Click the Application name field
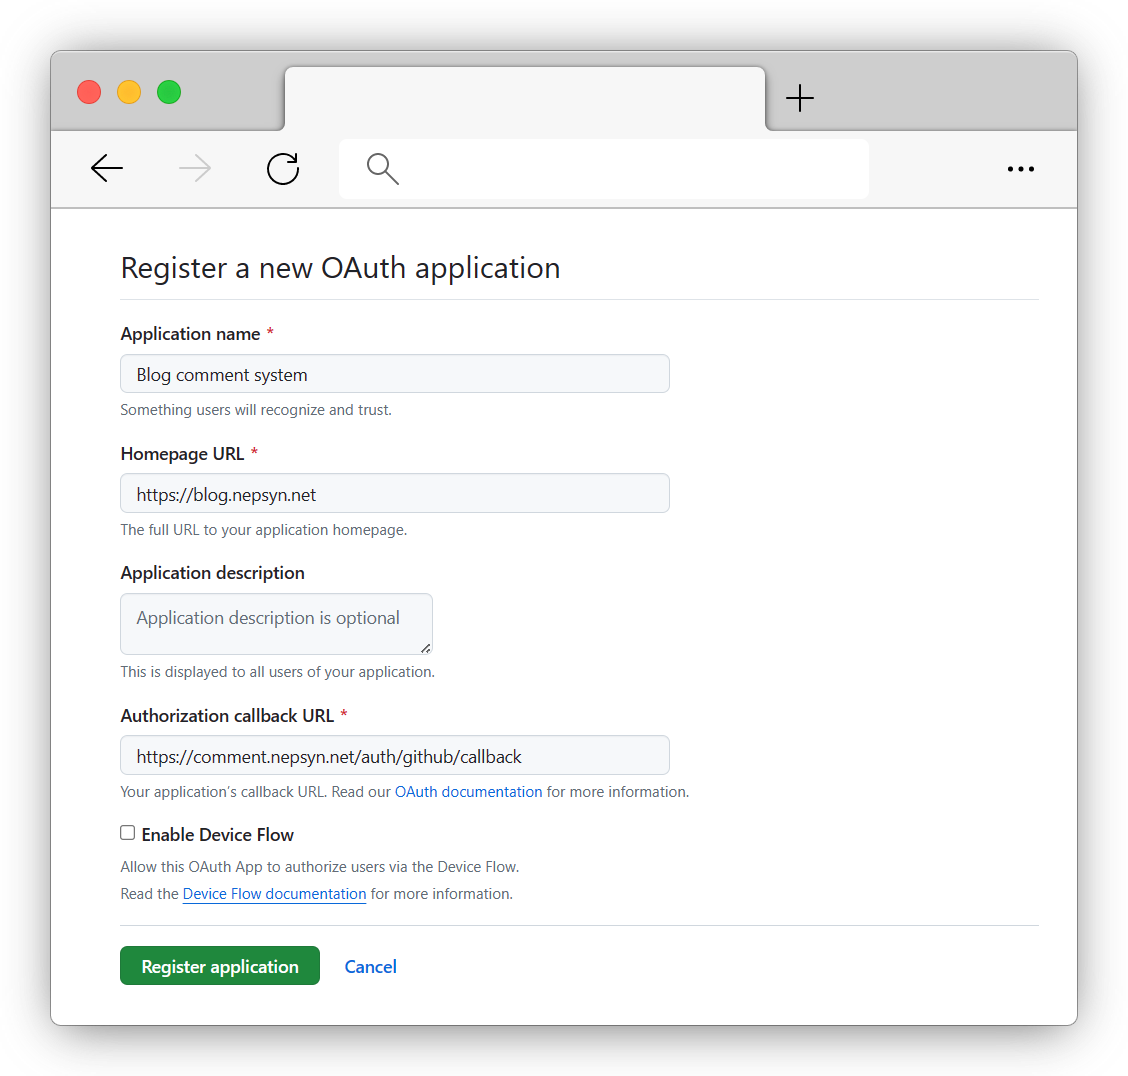Viewport: 1128px width, 1076px height. click(395, 374)
